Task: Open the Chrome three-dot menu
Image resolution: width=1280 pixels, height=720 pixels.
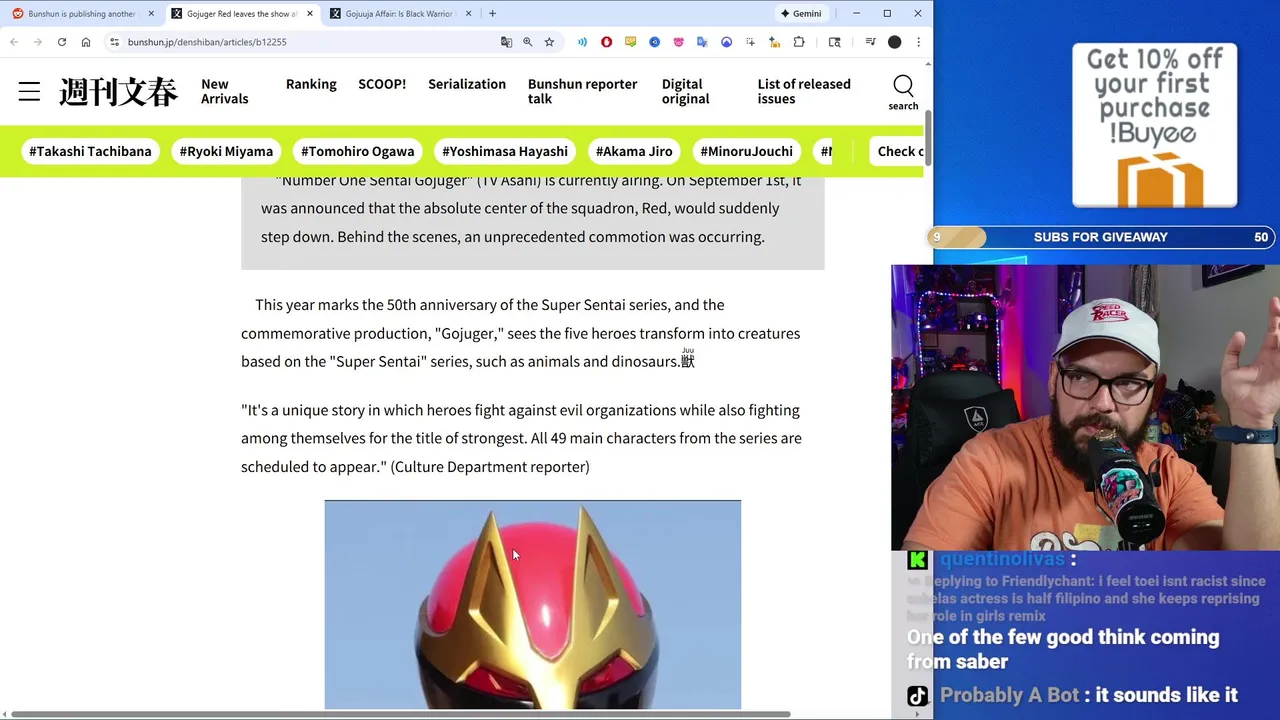Action: tap(918, 42)
